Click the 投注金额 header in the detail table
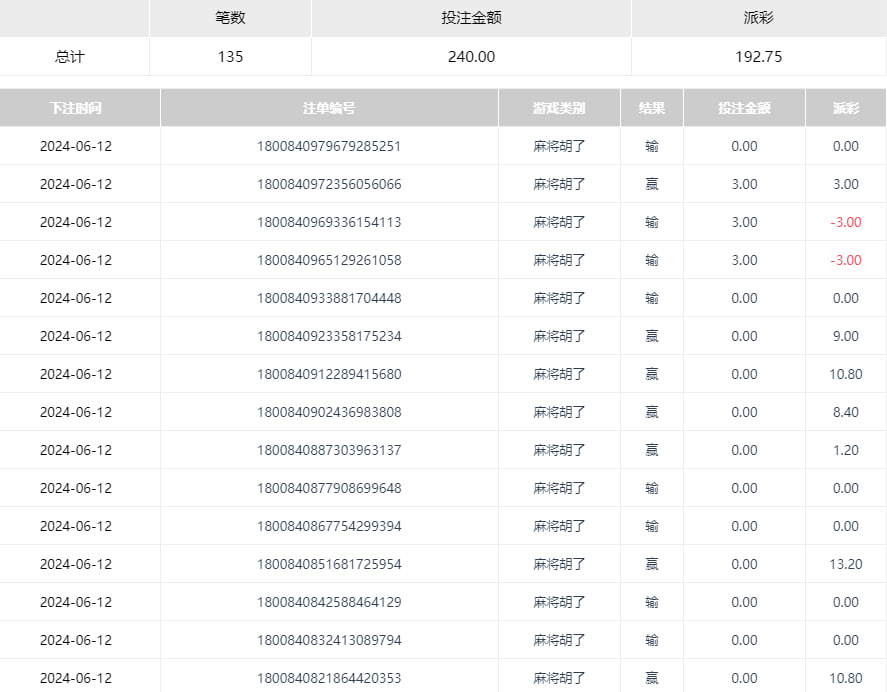The image size is (887, 692). click(744, 108)
